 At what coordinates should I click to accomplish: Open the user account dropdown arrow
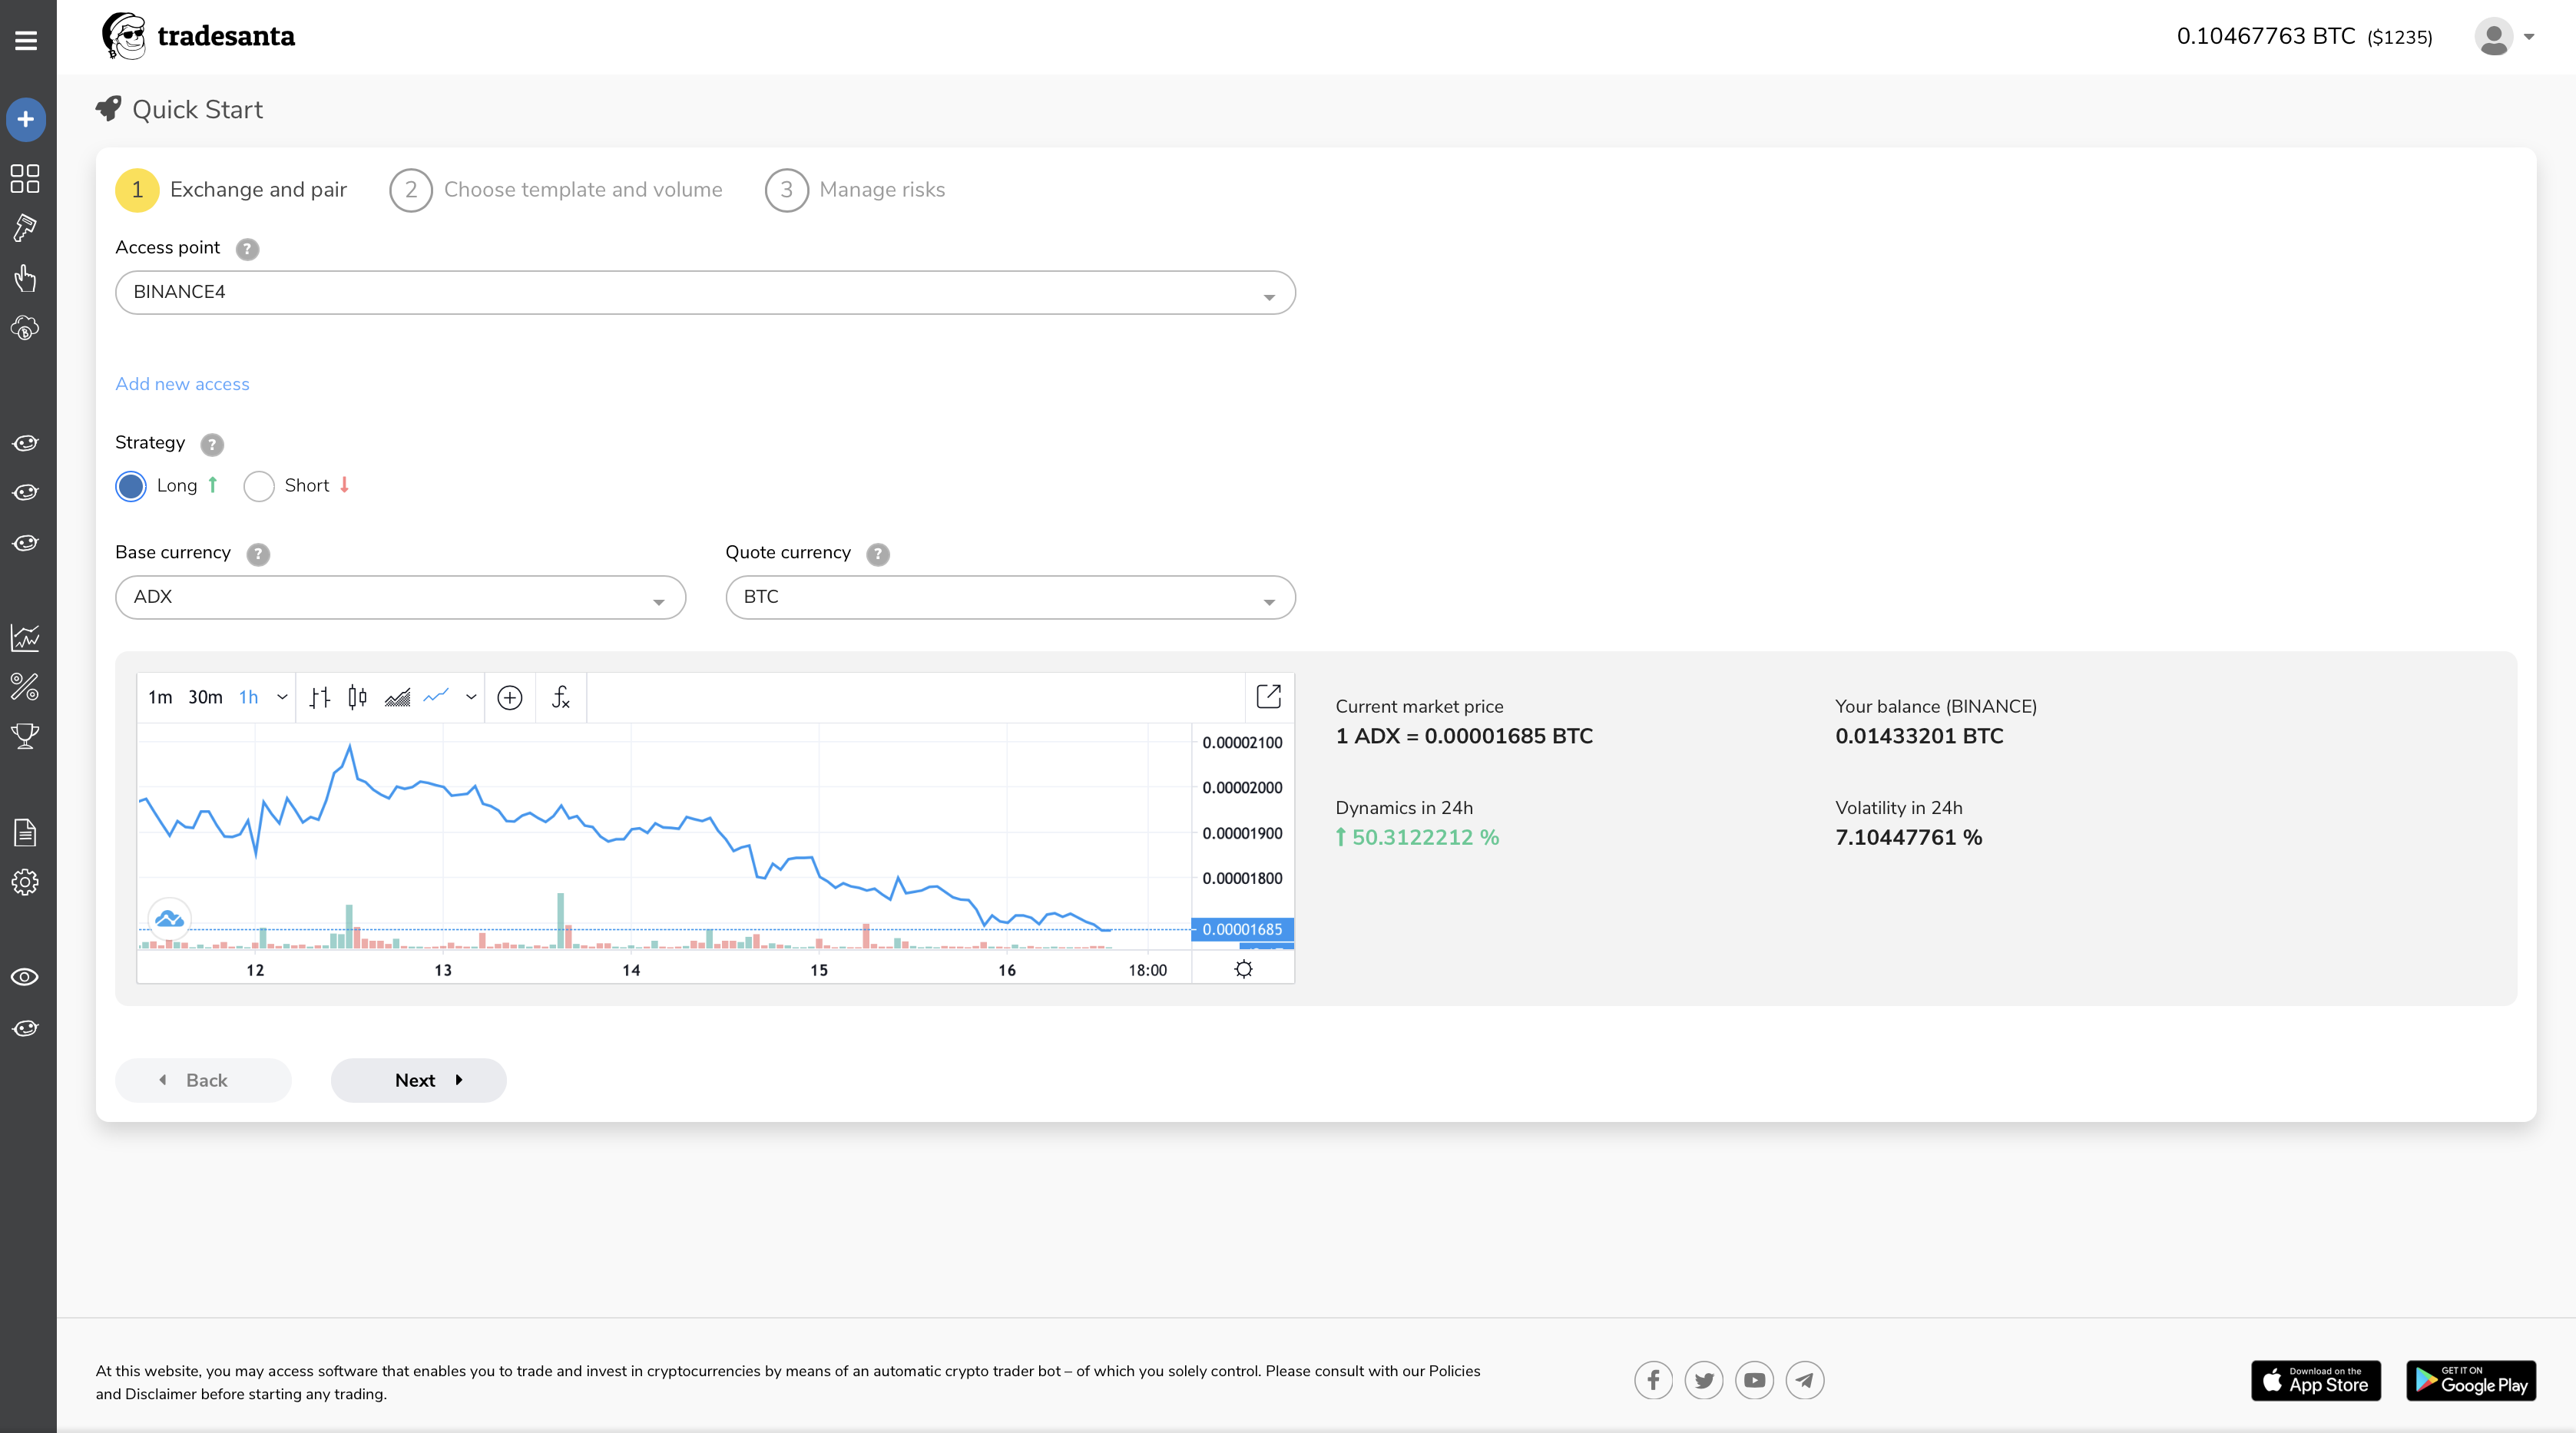(x=2529, y=37)
